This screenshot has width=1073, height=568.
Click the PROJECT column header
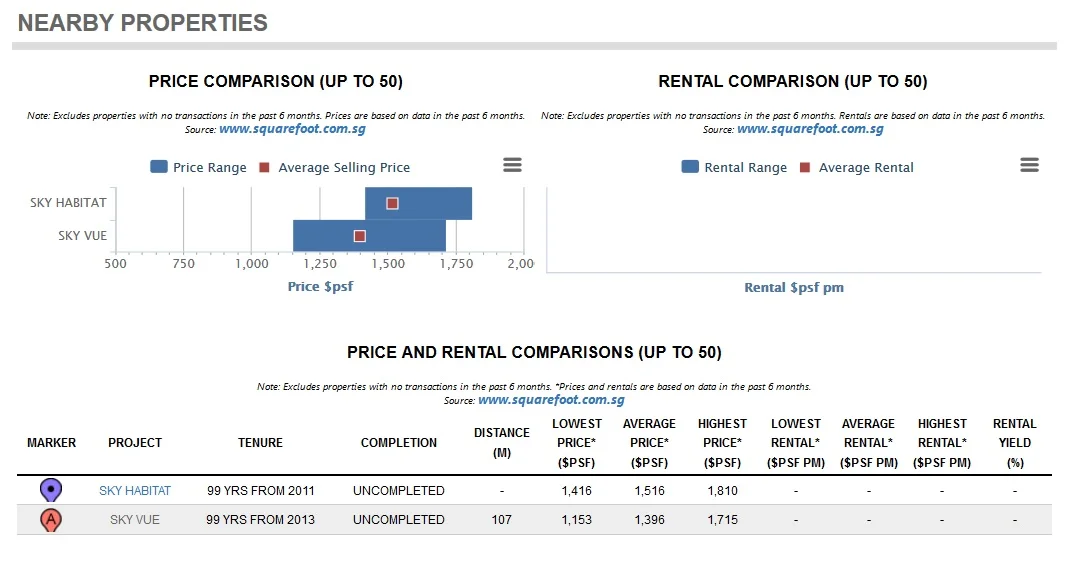point(135,443)
